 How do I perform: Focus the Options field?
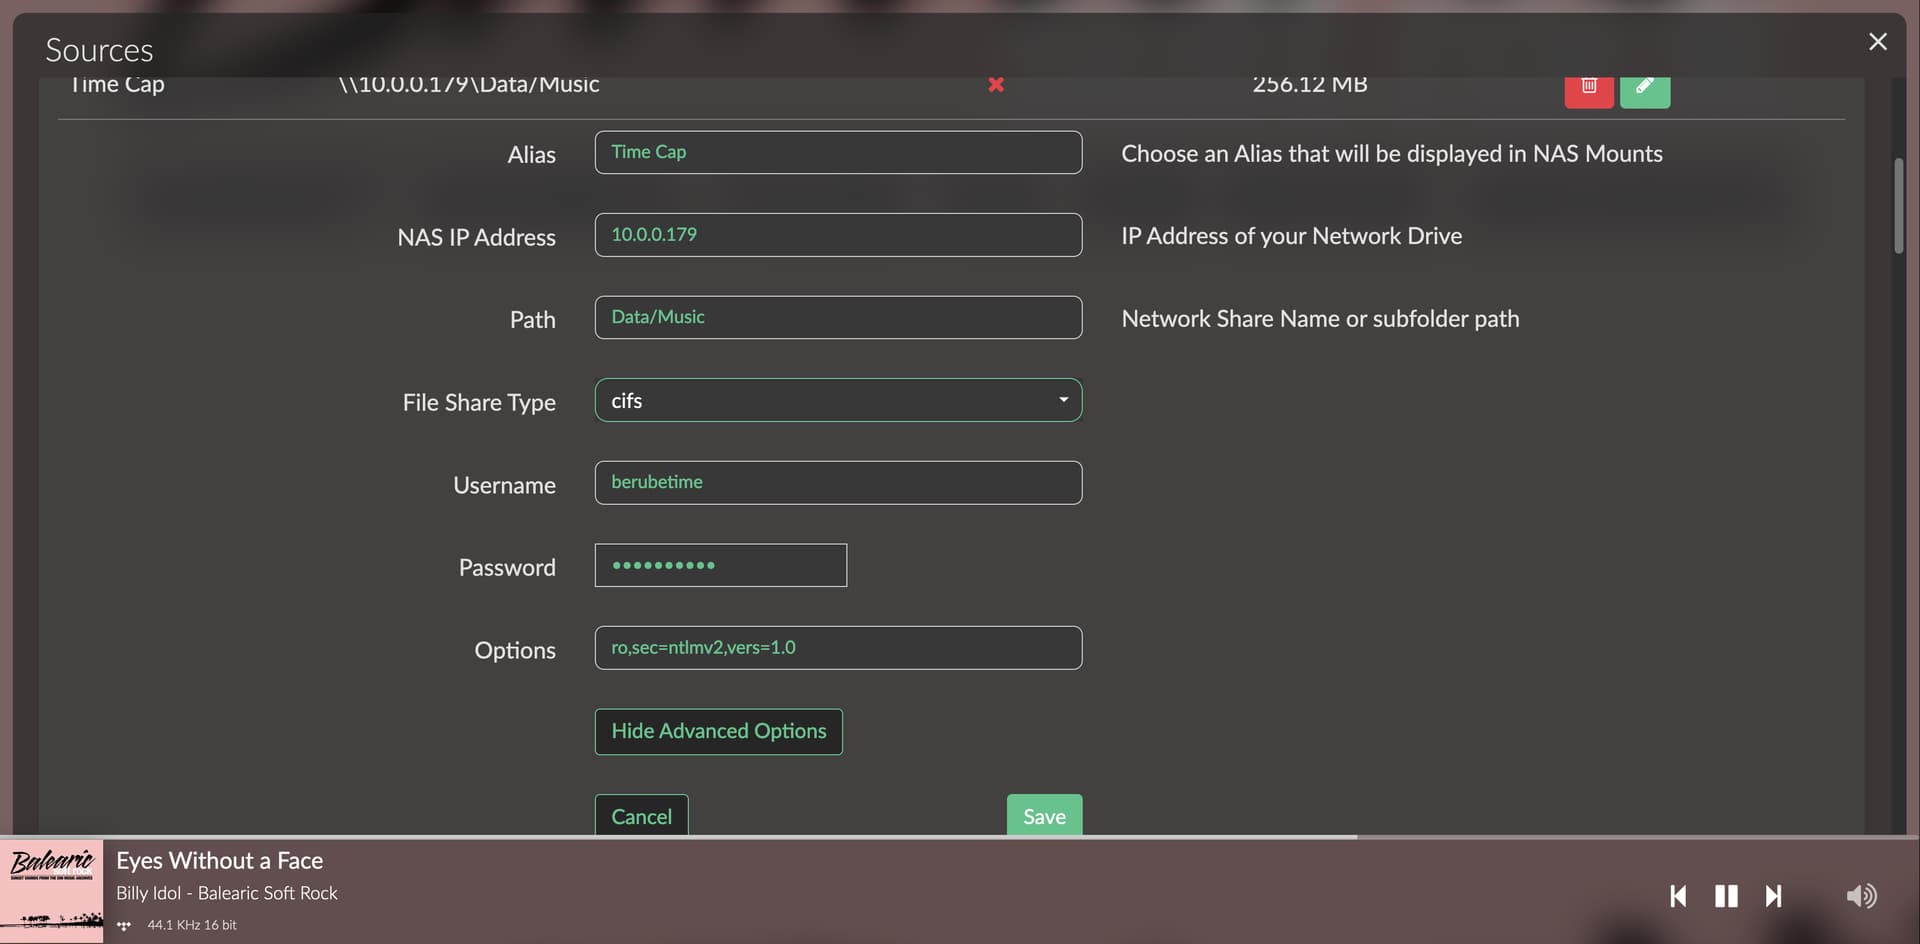coord(838,648)
